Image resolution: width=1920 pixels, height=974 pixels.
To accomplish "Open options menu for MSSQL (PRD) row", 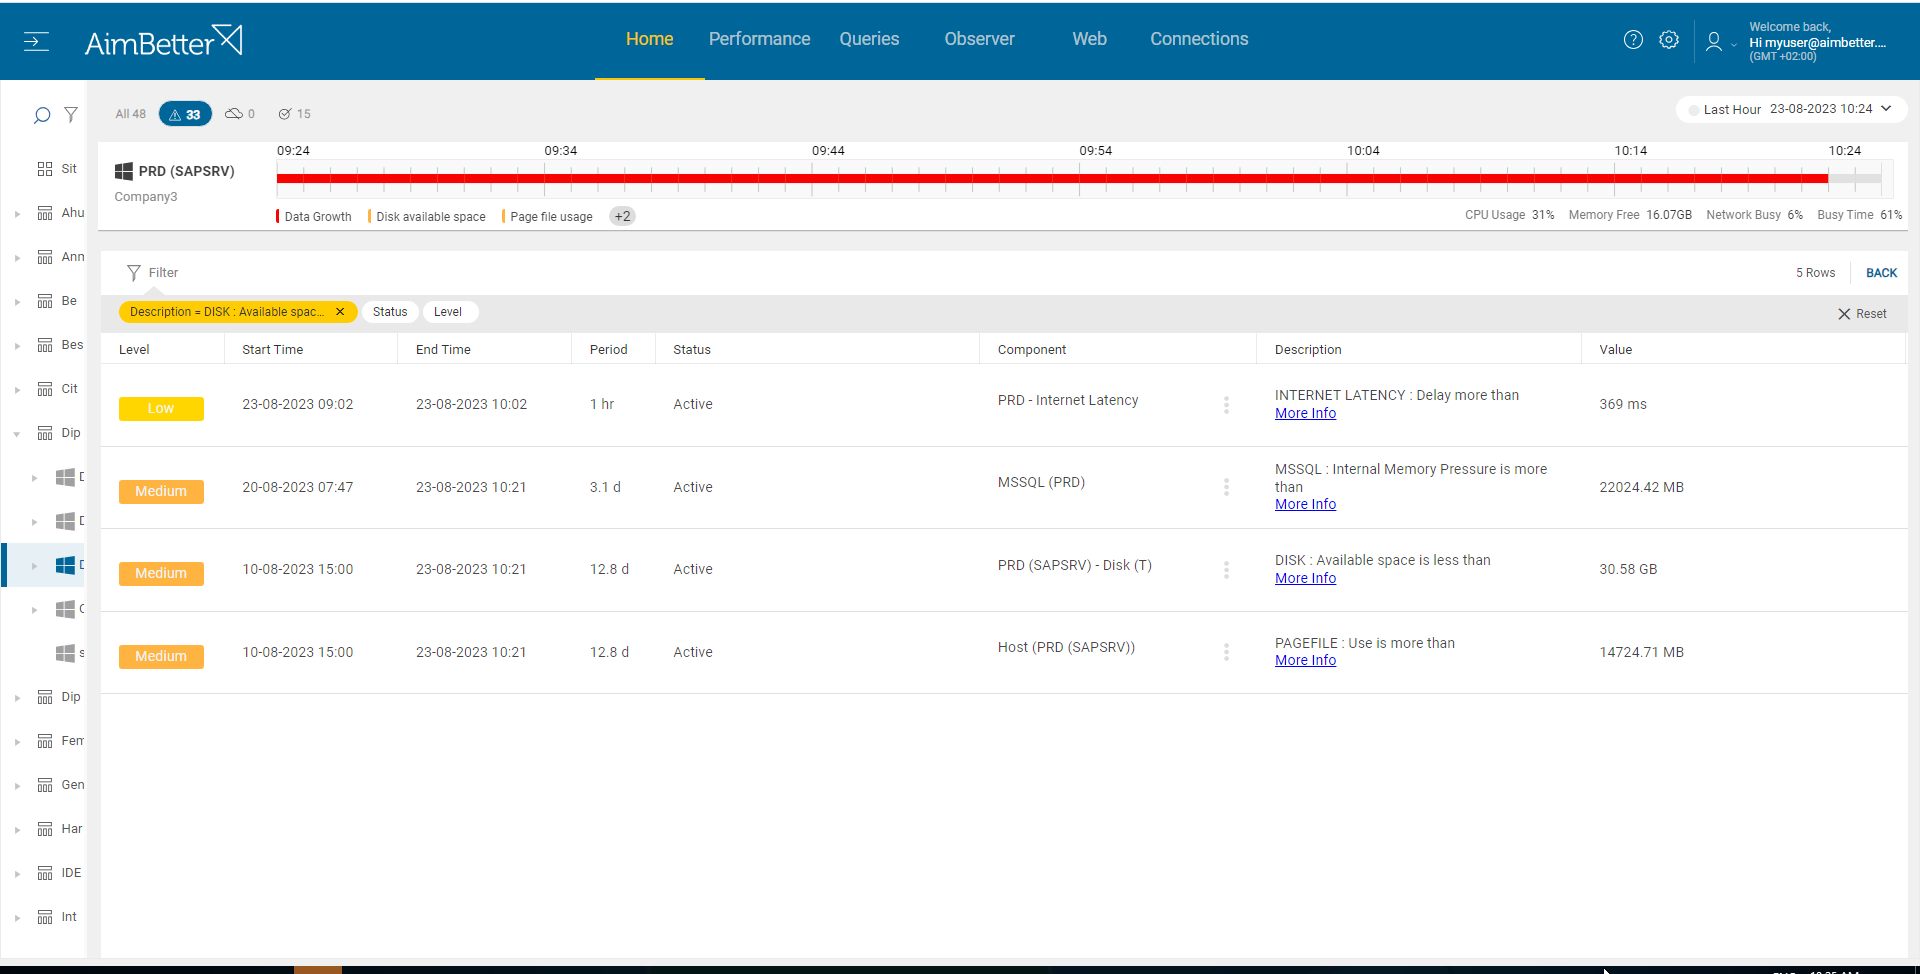I will tap(1226, 487).
